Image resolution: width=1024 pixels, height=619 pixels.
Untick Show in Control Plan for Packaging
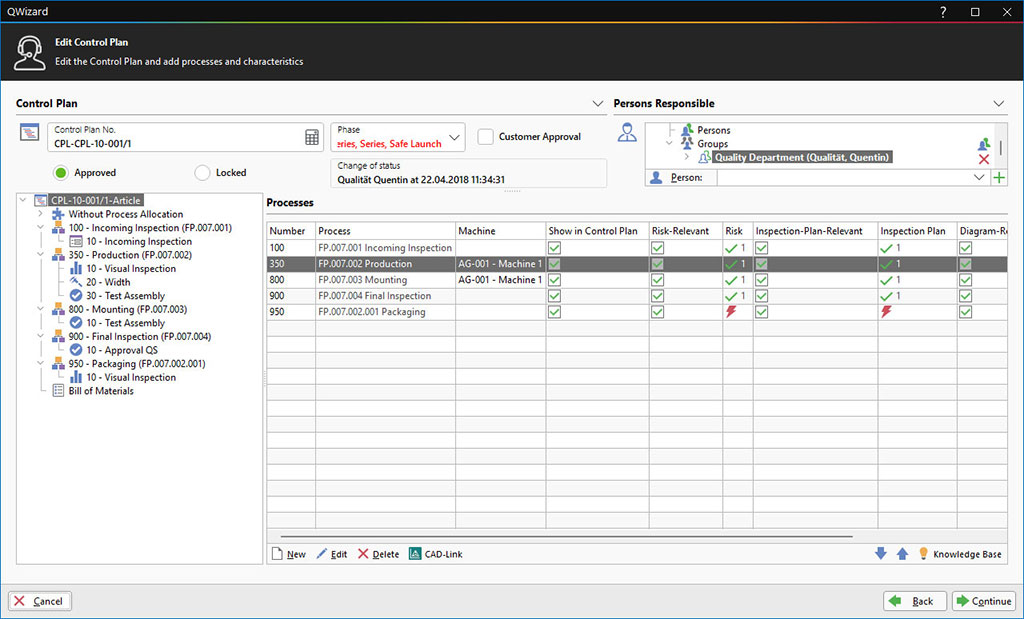(x=554, y=312)
